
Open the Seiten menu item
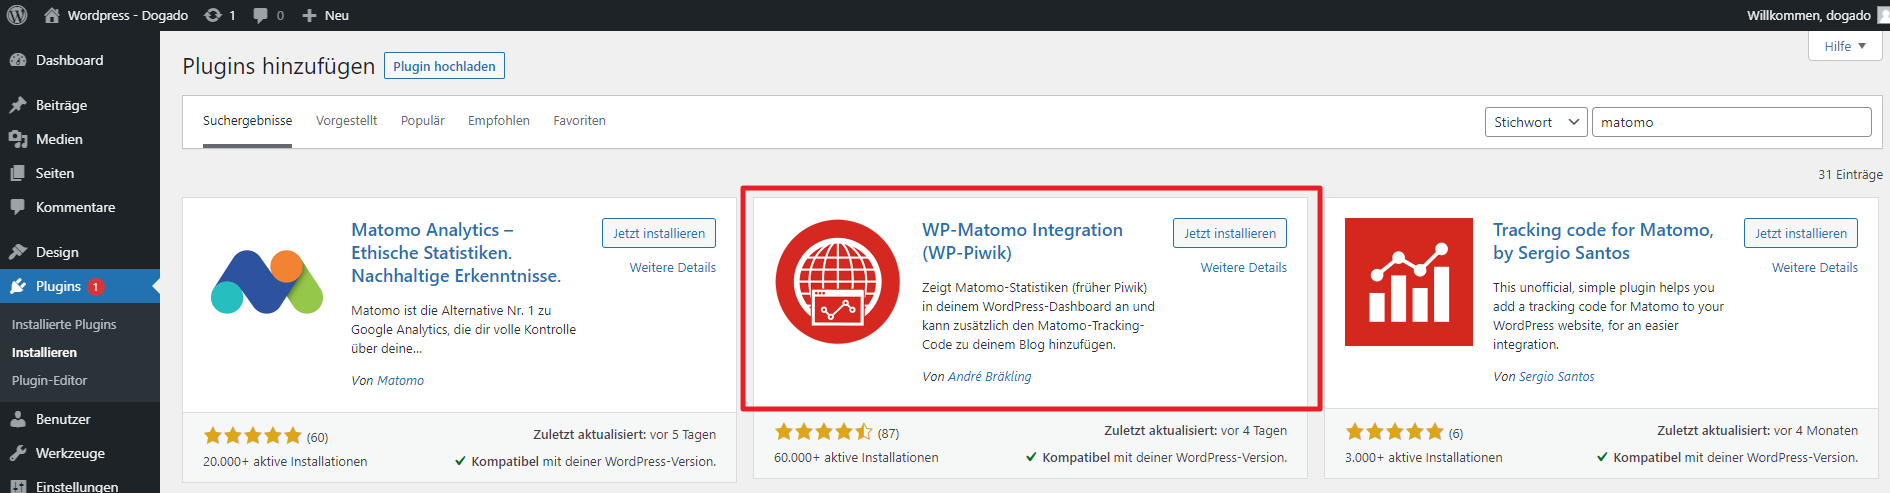click(x=80, y=173)
